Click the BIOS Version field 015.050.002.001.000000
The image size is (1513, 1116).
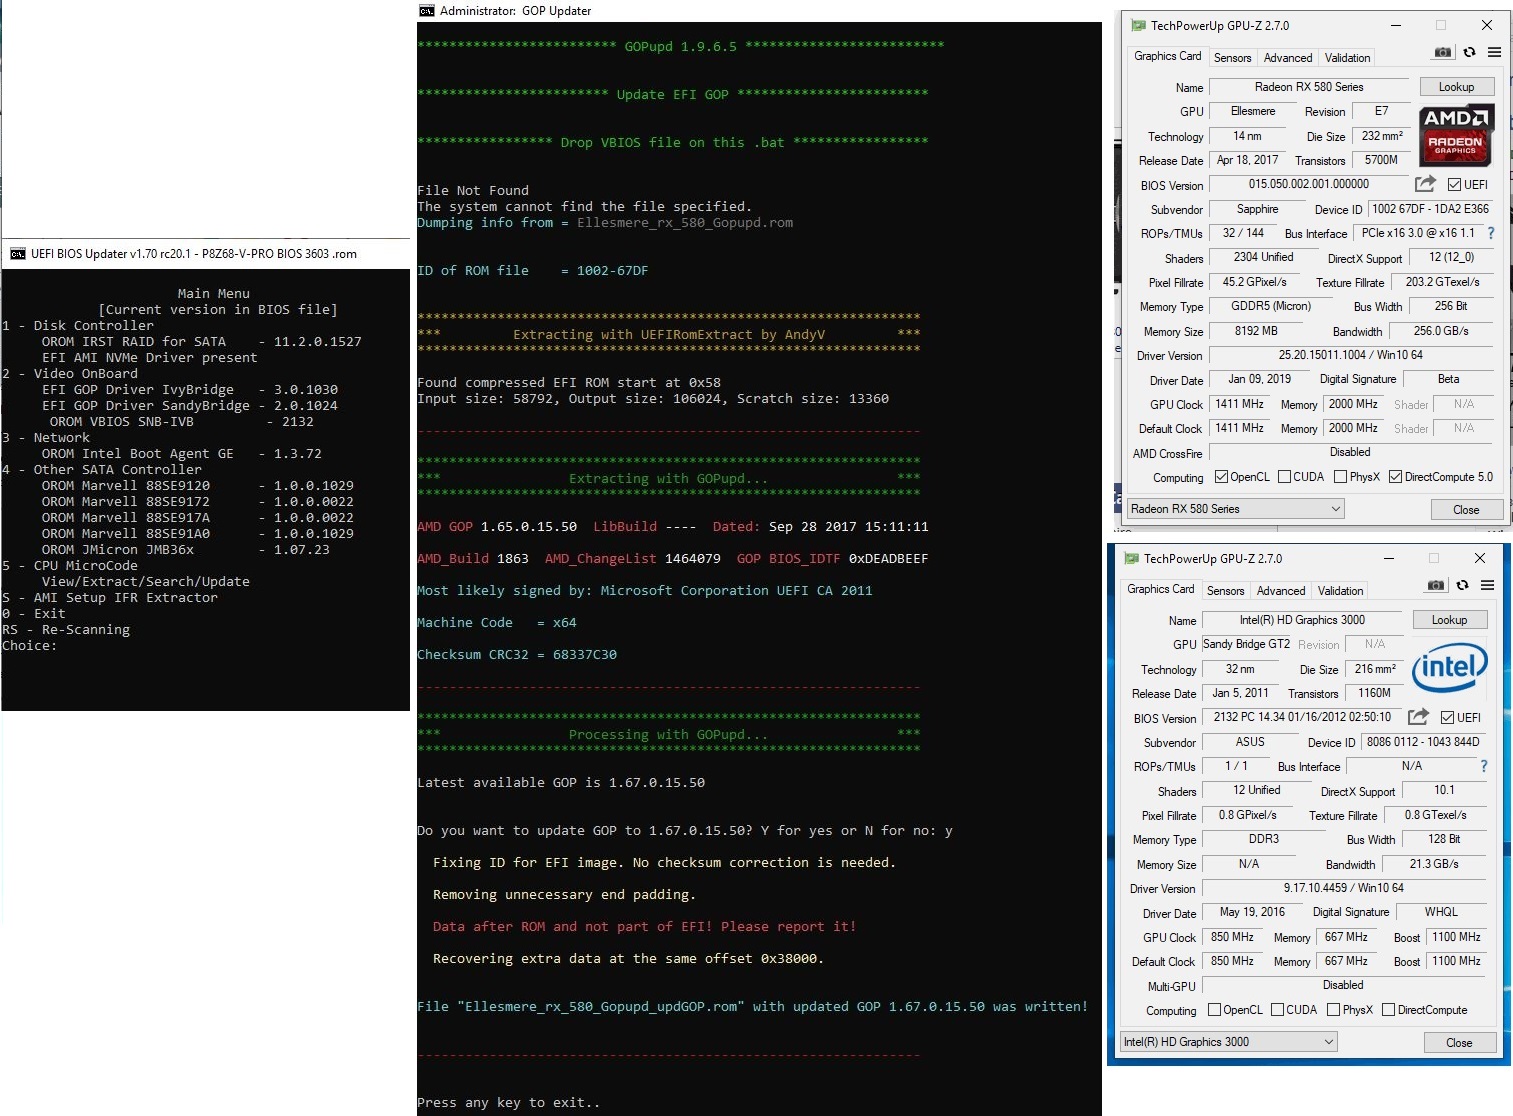pos(1308,184)
